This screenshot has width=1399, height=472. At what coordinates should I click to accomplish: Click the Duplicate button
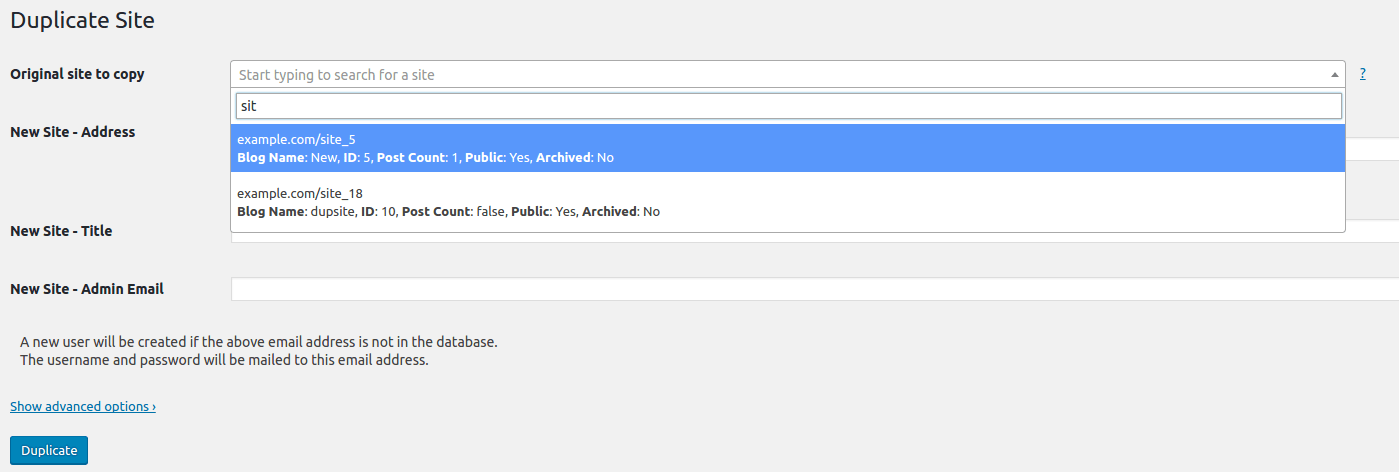pyautogui.click(x=49, y=450)
